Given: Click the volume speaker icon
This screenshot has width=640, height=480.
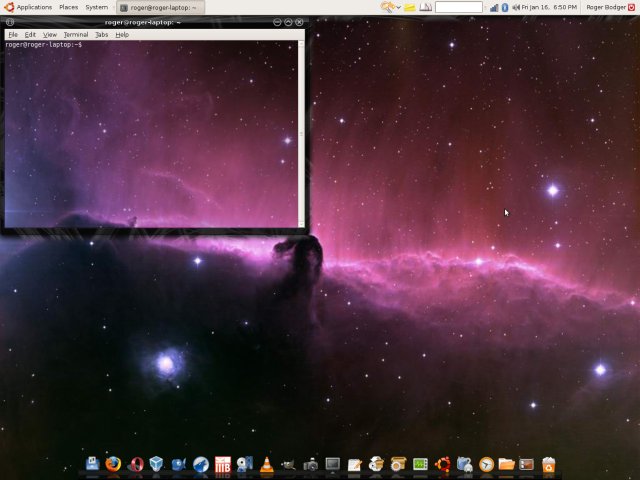Looking at the screenshot, I should coord(516,7).
